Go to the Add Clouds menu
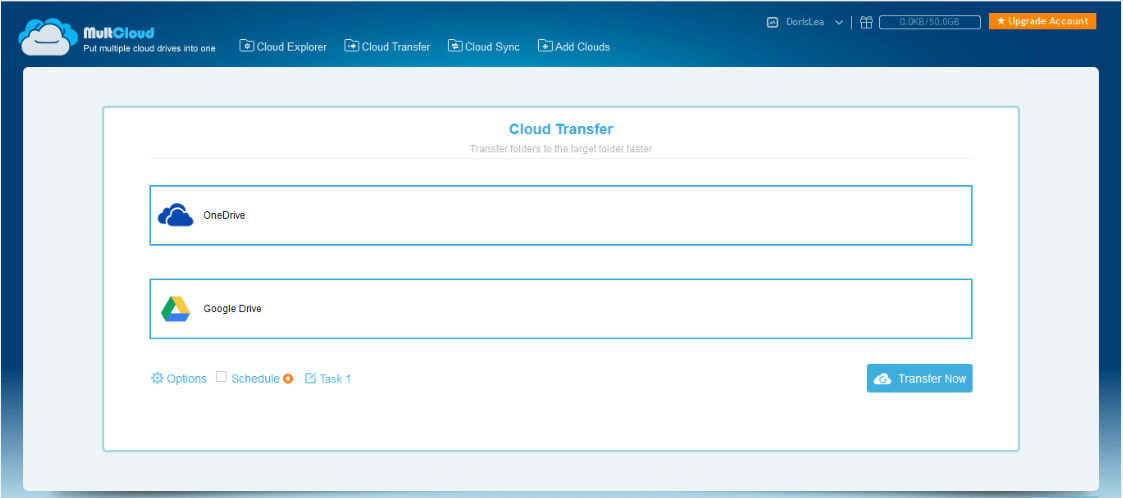Viewport: 1123px width, 498px height. 574,47
